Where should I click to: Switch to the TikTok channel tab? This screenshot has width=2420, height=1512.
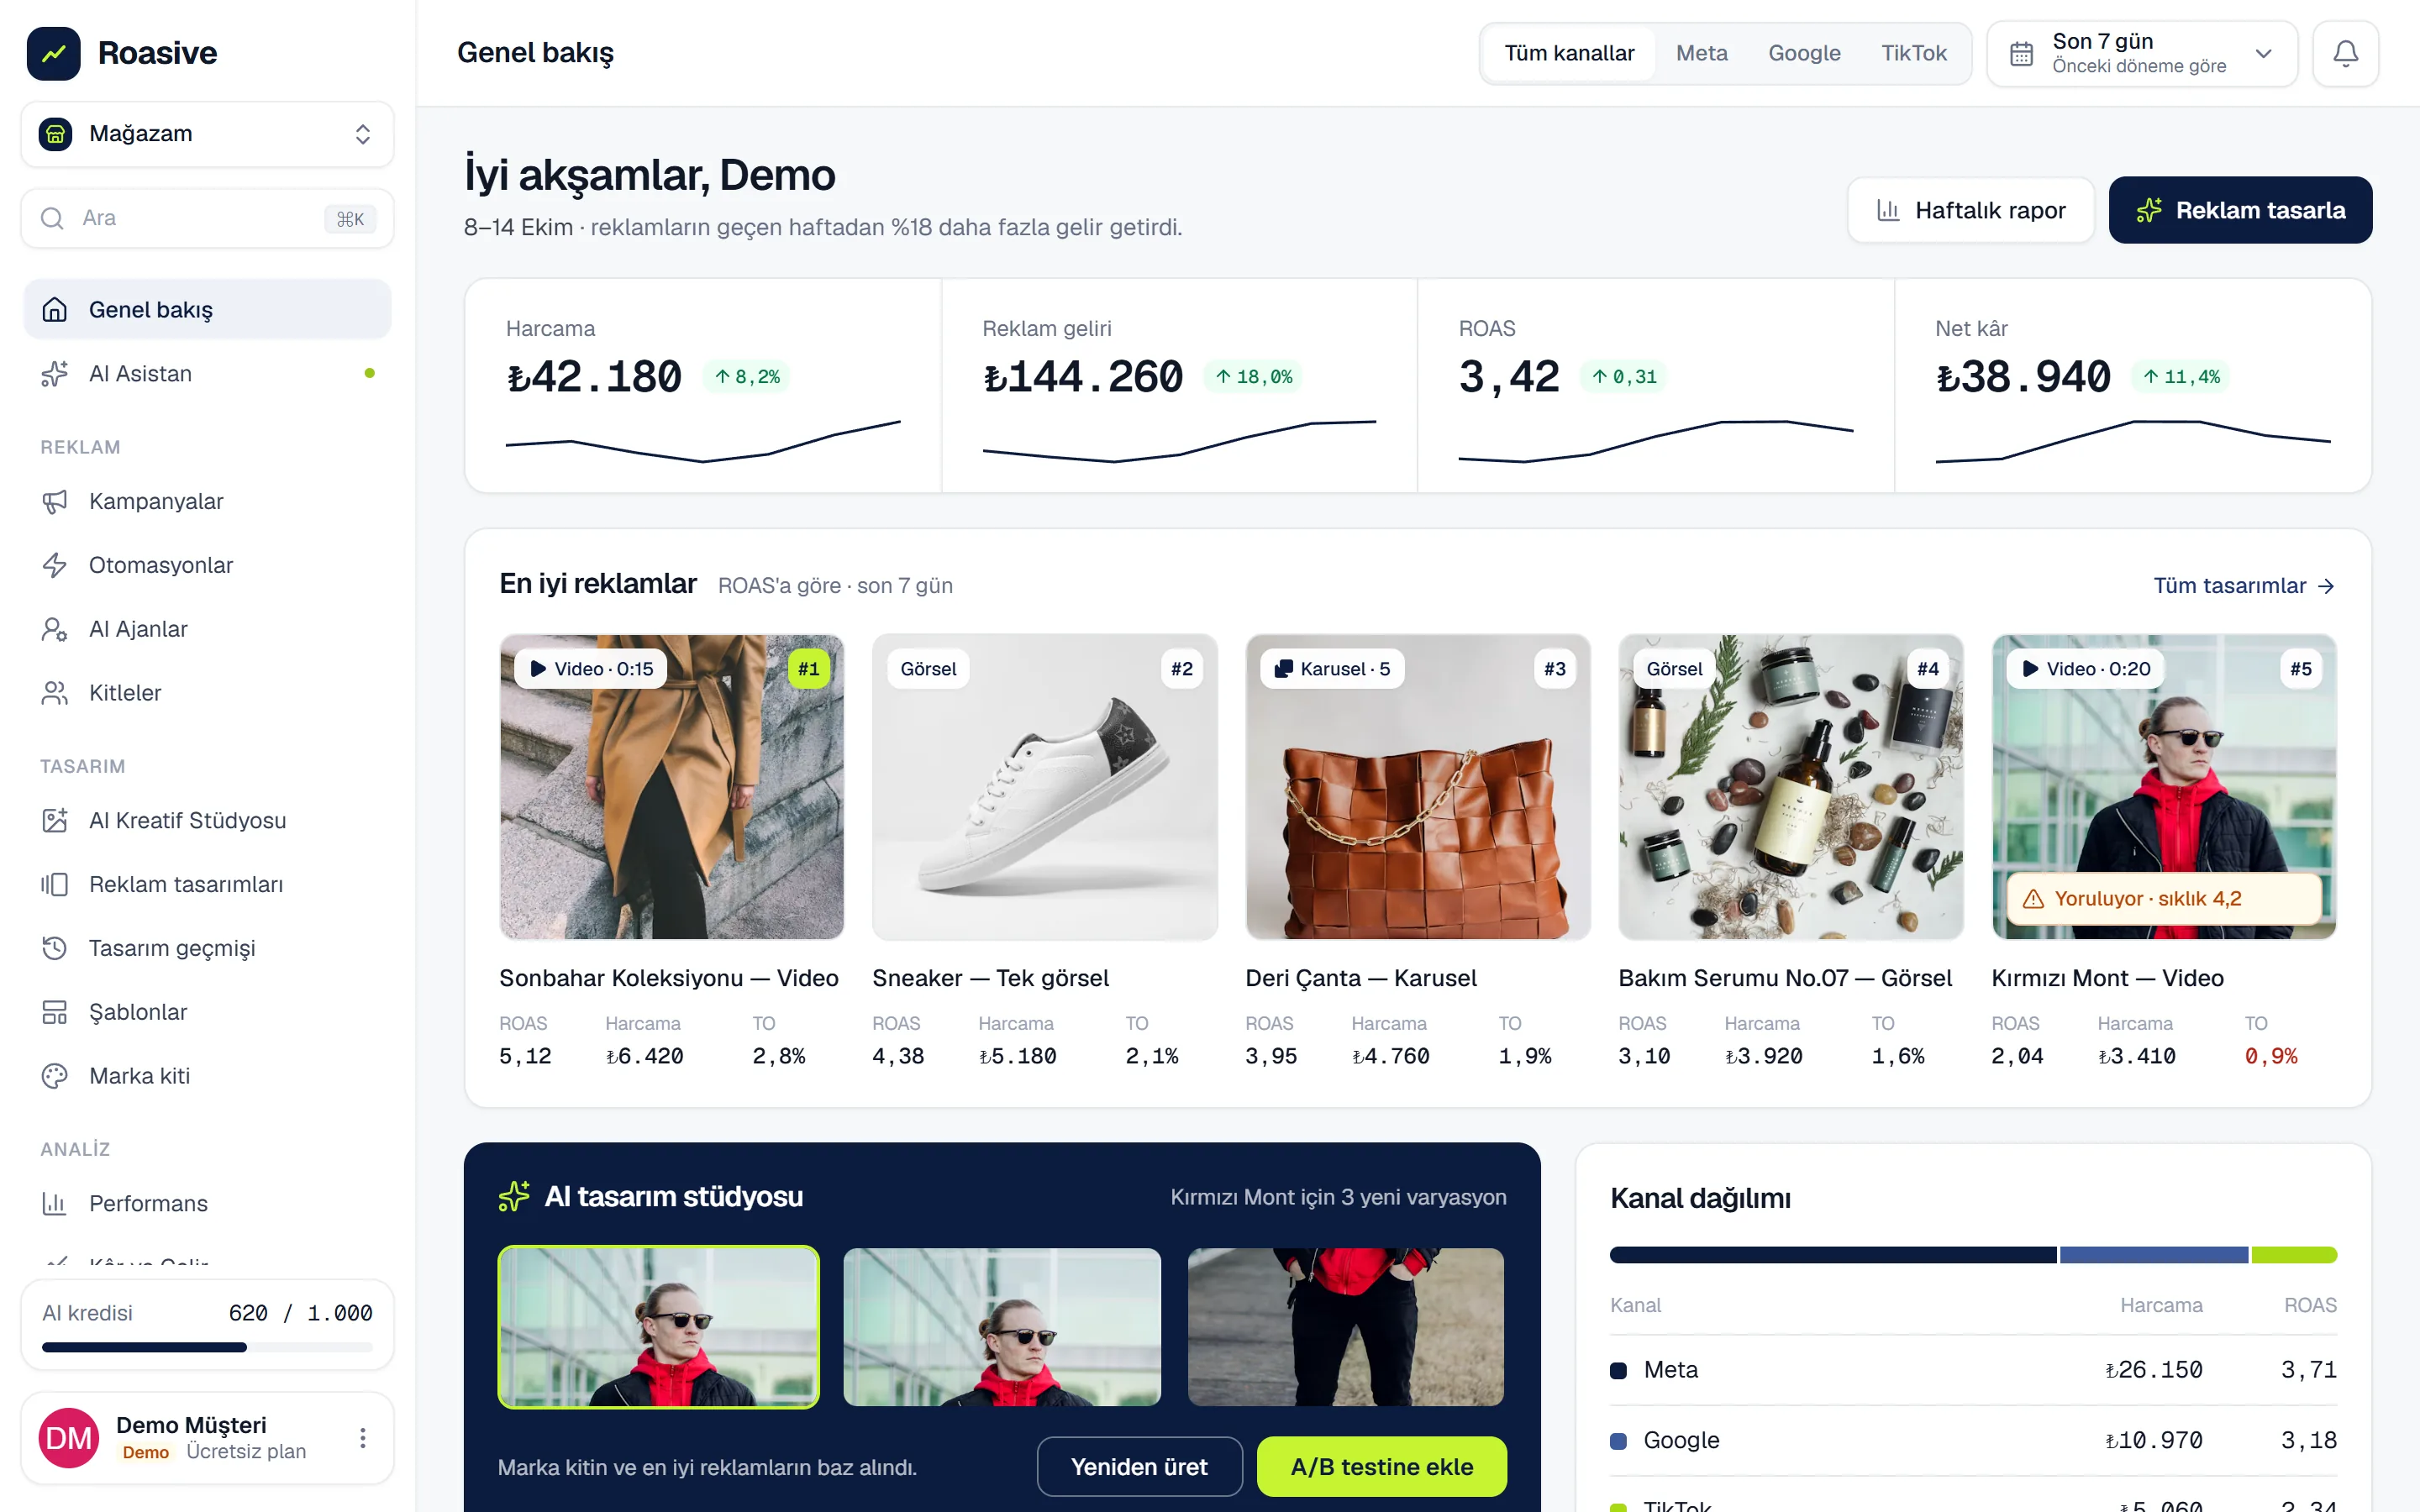click(1914, 53)
